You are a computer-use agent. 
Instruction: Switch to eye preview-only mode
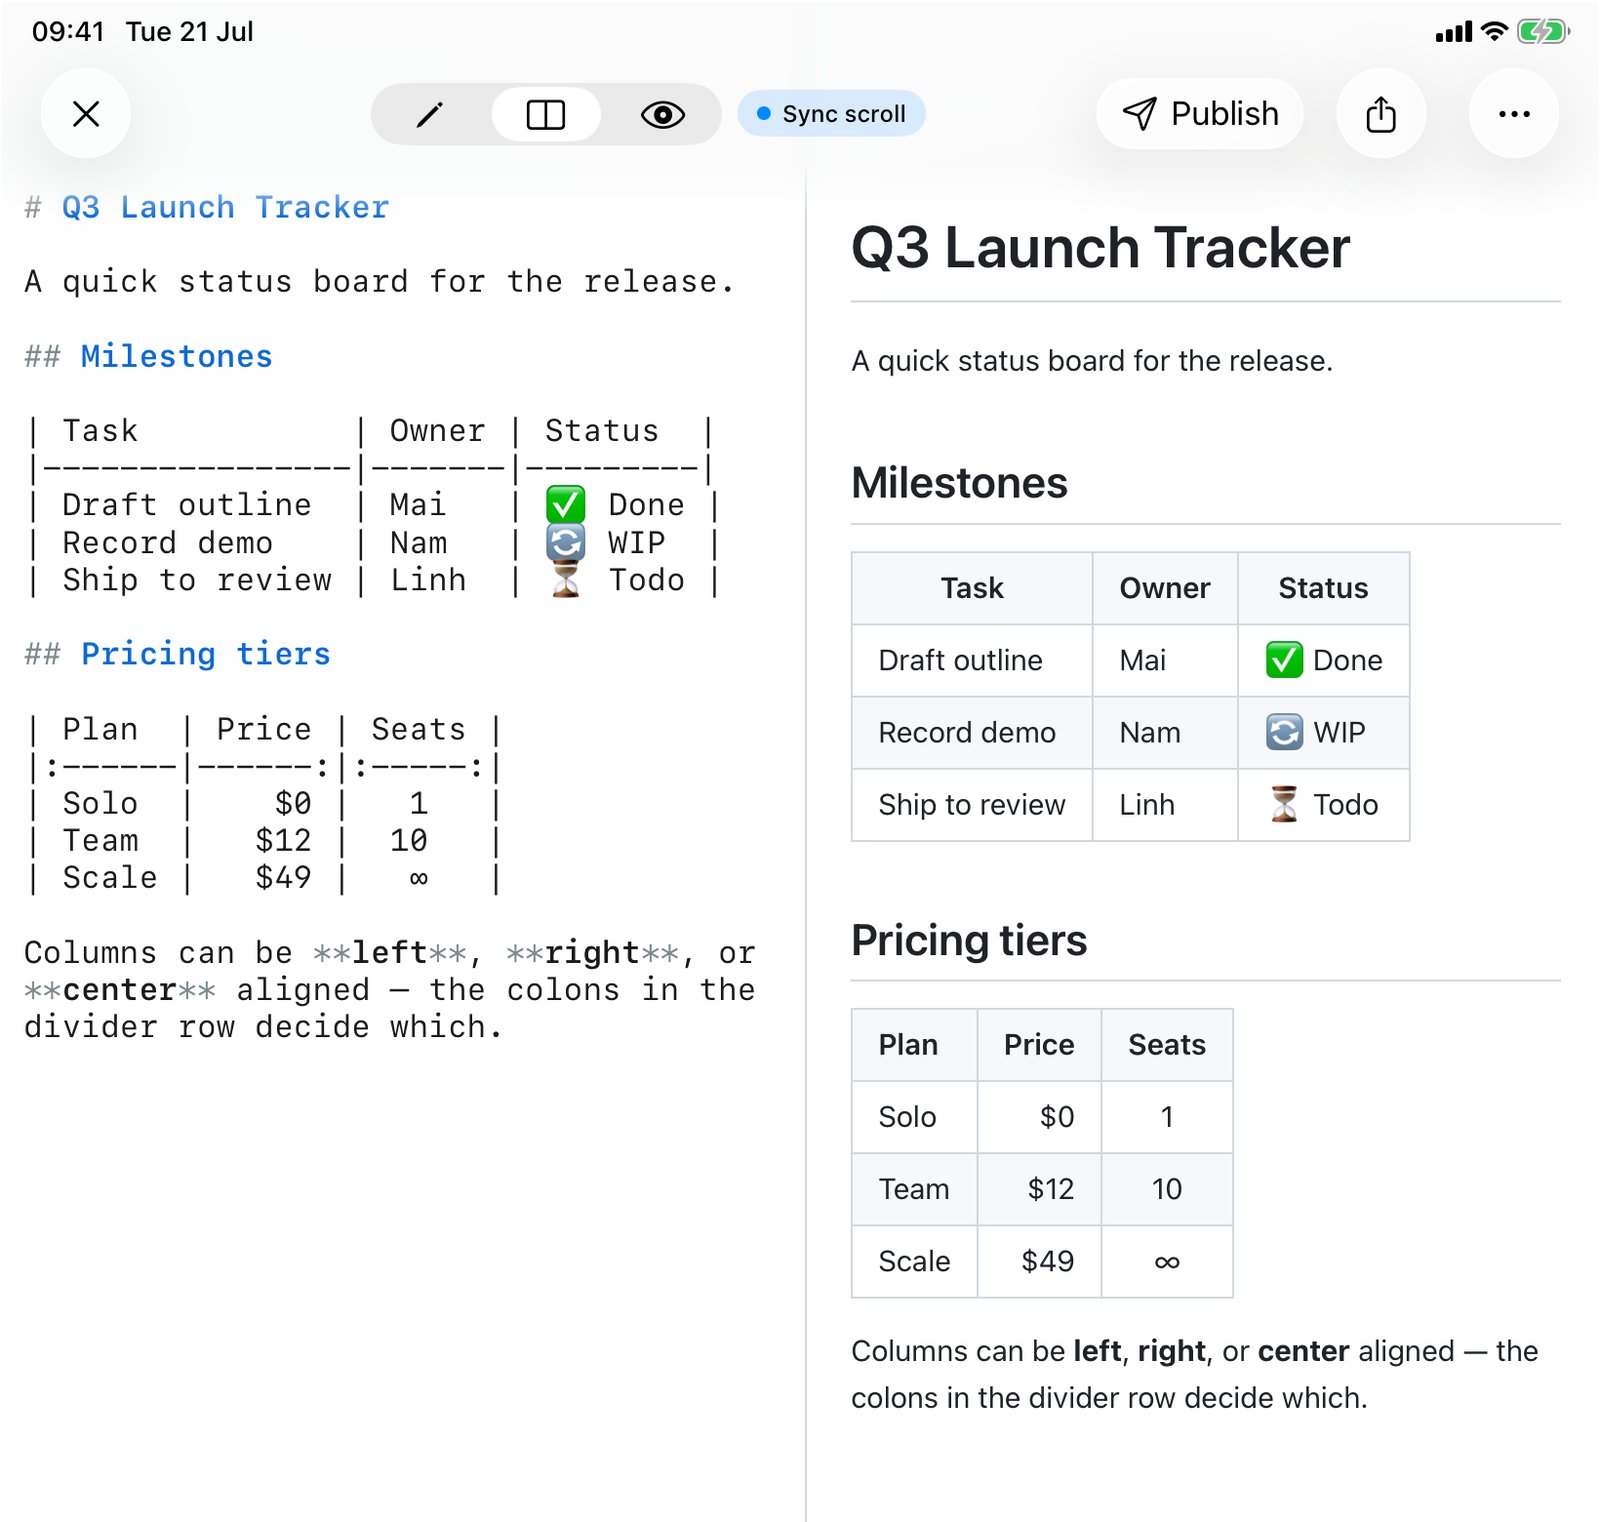pyautogui.click(x=662, y=114)
